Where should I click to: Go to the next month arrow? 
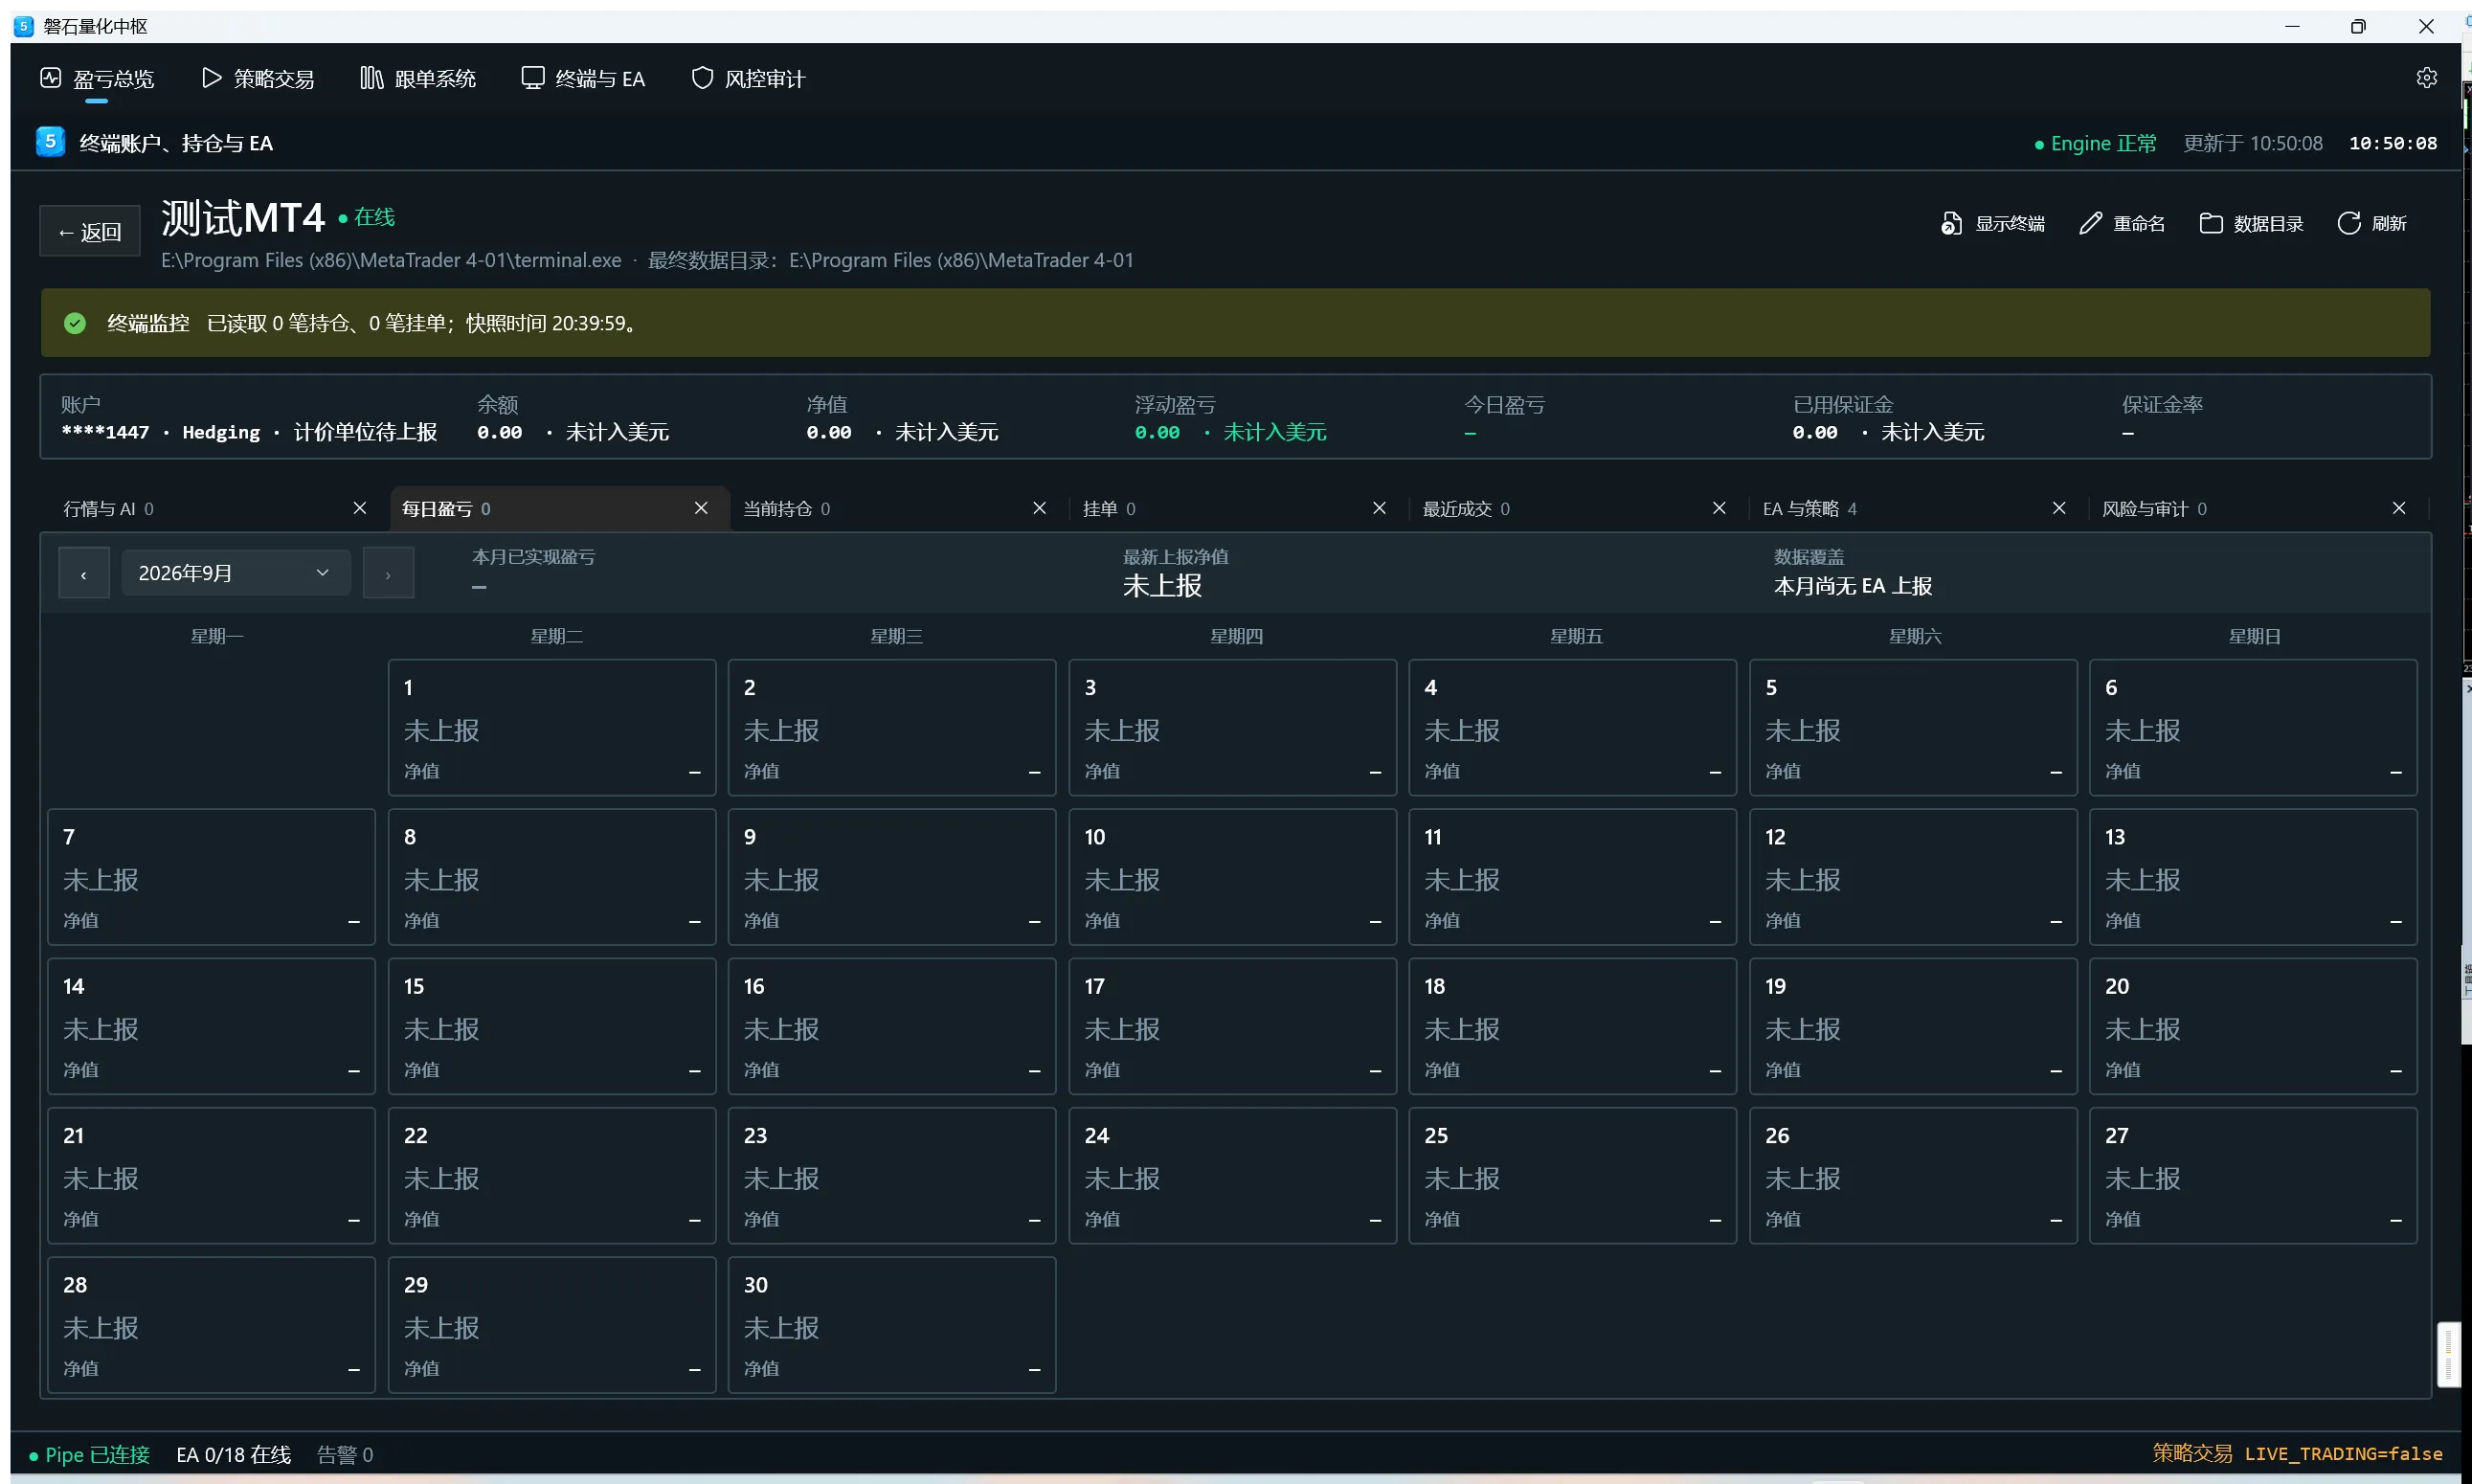pos(388,574)
